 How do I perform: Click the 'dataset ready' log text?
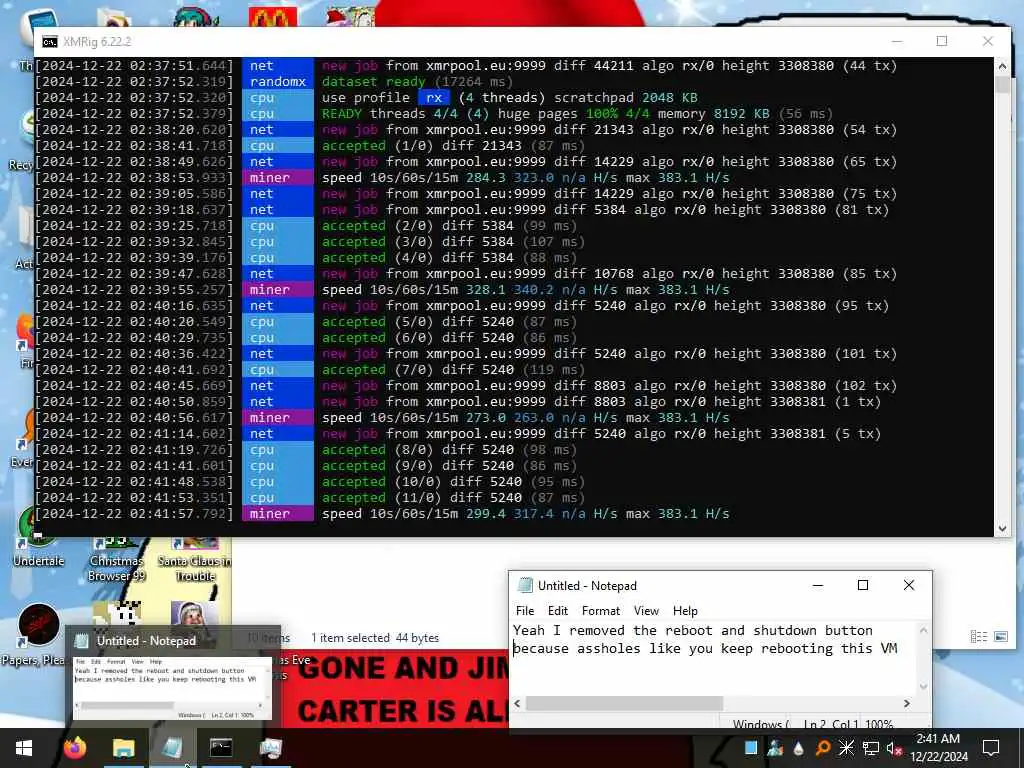(374, 82)
